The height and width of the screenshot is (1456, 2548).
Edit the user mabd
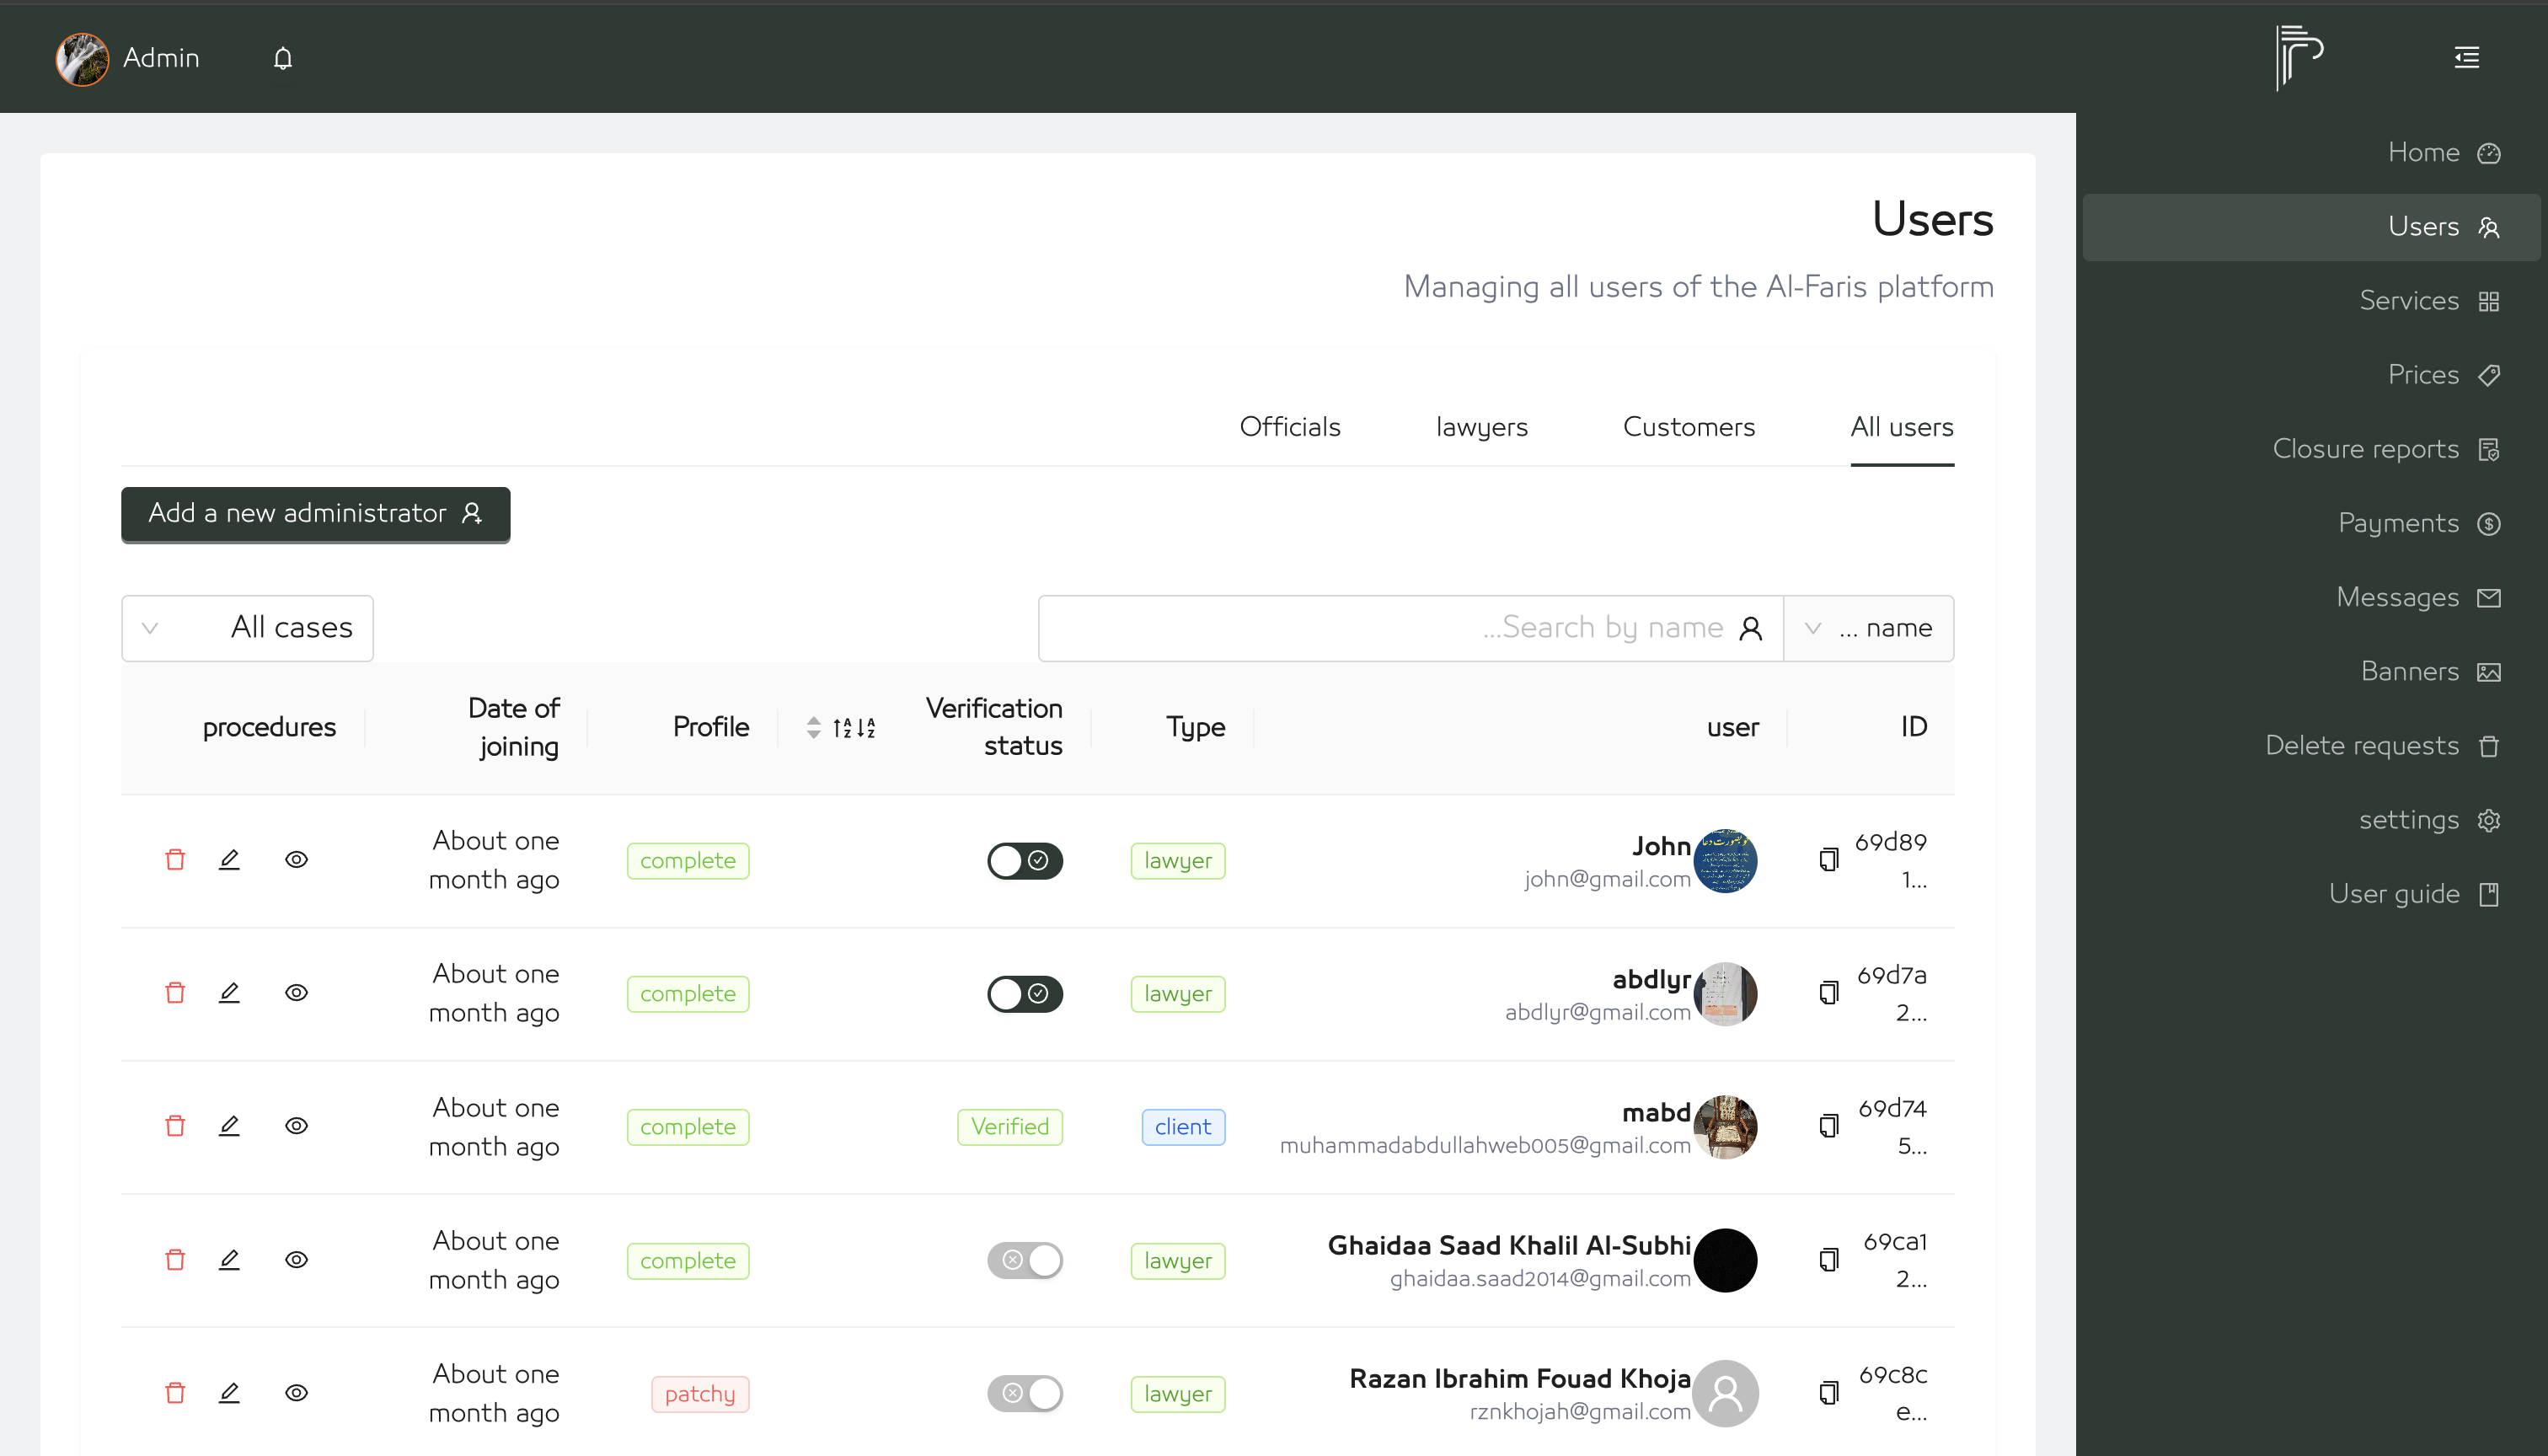click(229, 1126)
